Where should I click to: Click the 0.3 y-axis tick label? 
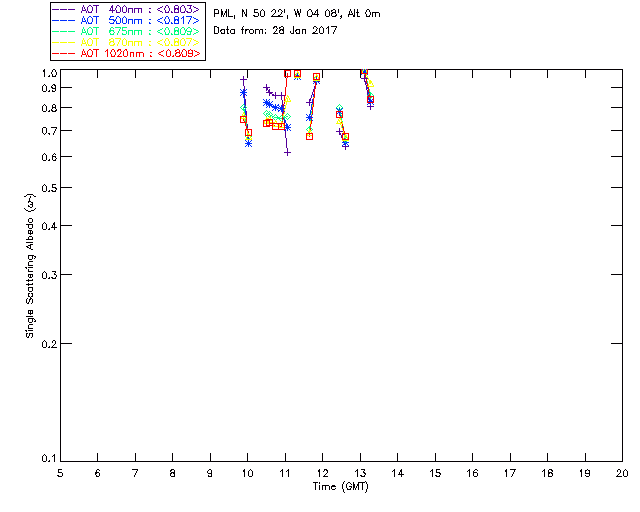pyautogui.click(x=49, y=275)
